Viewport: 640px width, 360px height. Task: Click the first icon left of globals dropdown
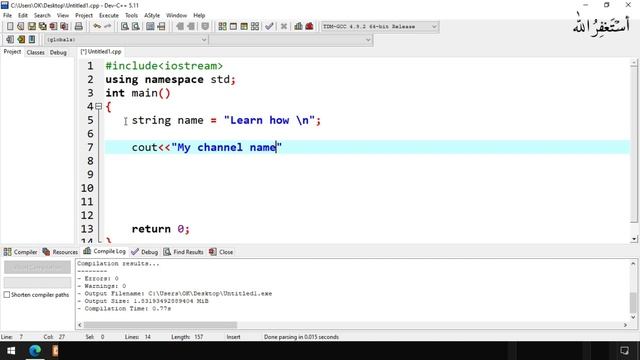tap(10, 40)
